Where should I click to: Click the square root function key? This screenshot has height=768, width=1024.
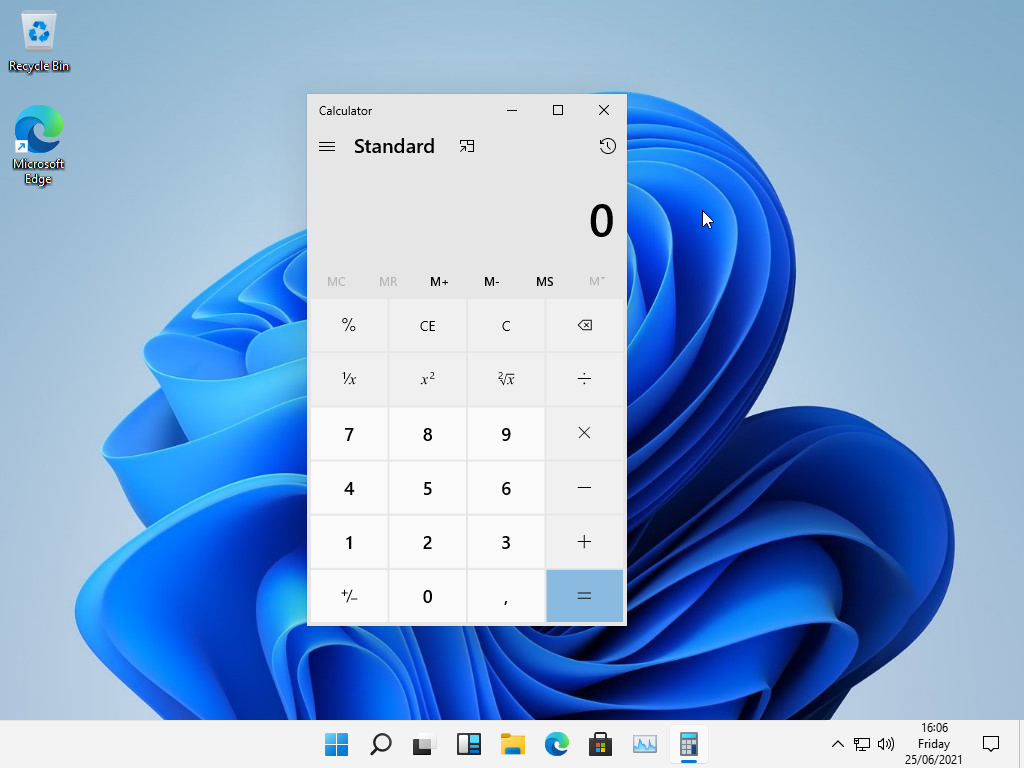pyautogui.click(x=506, y=379)
